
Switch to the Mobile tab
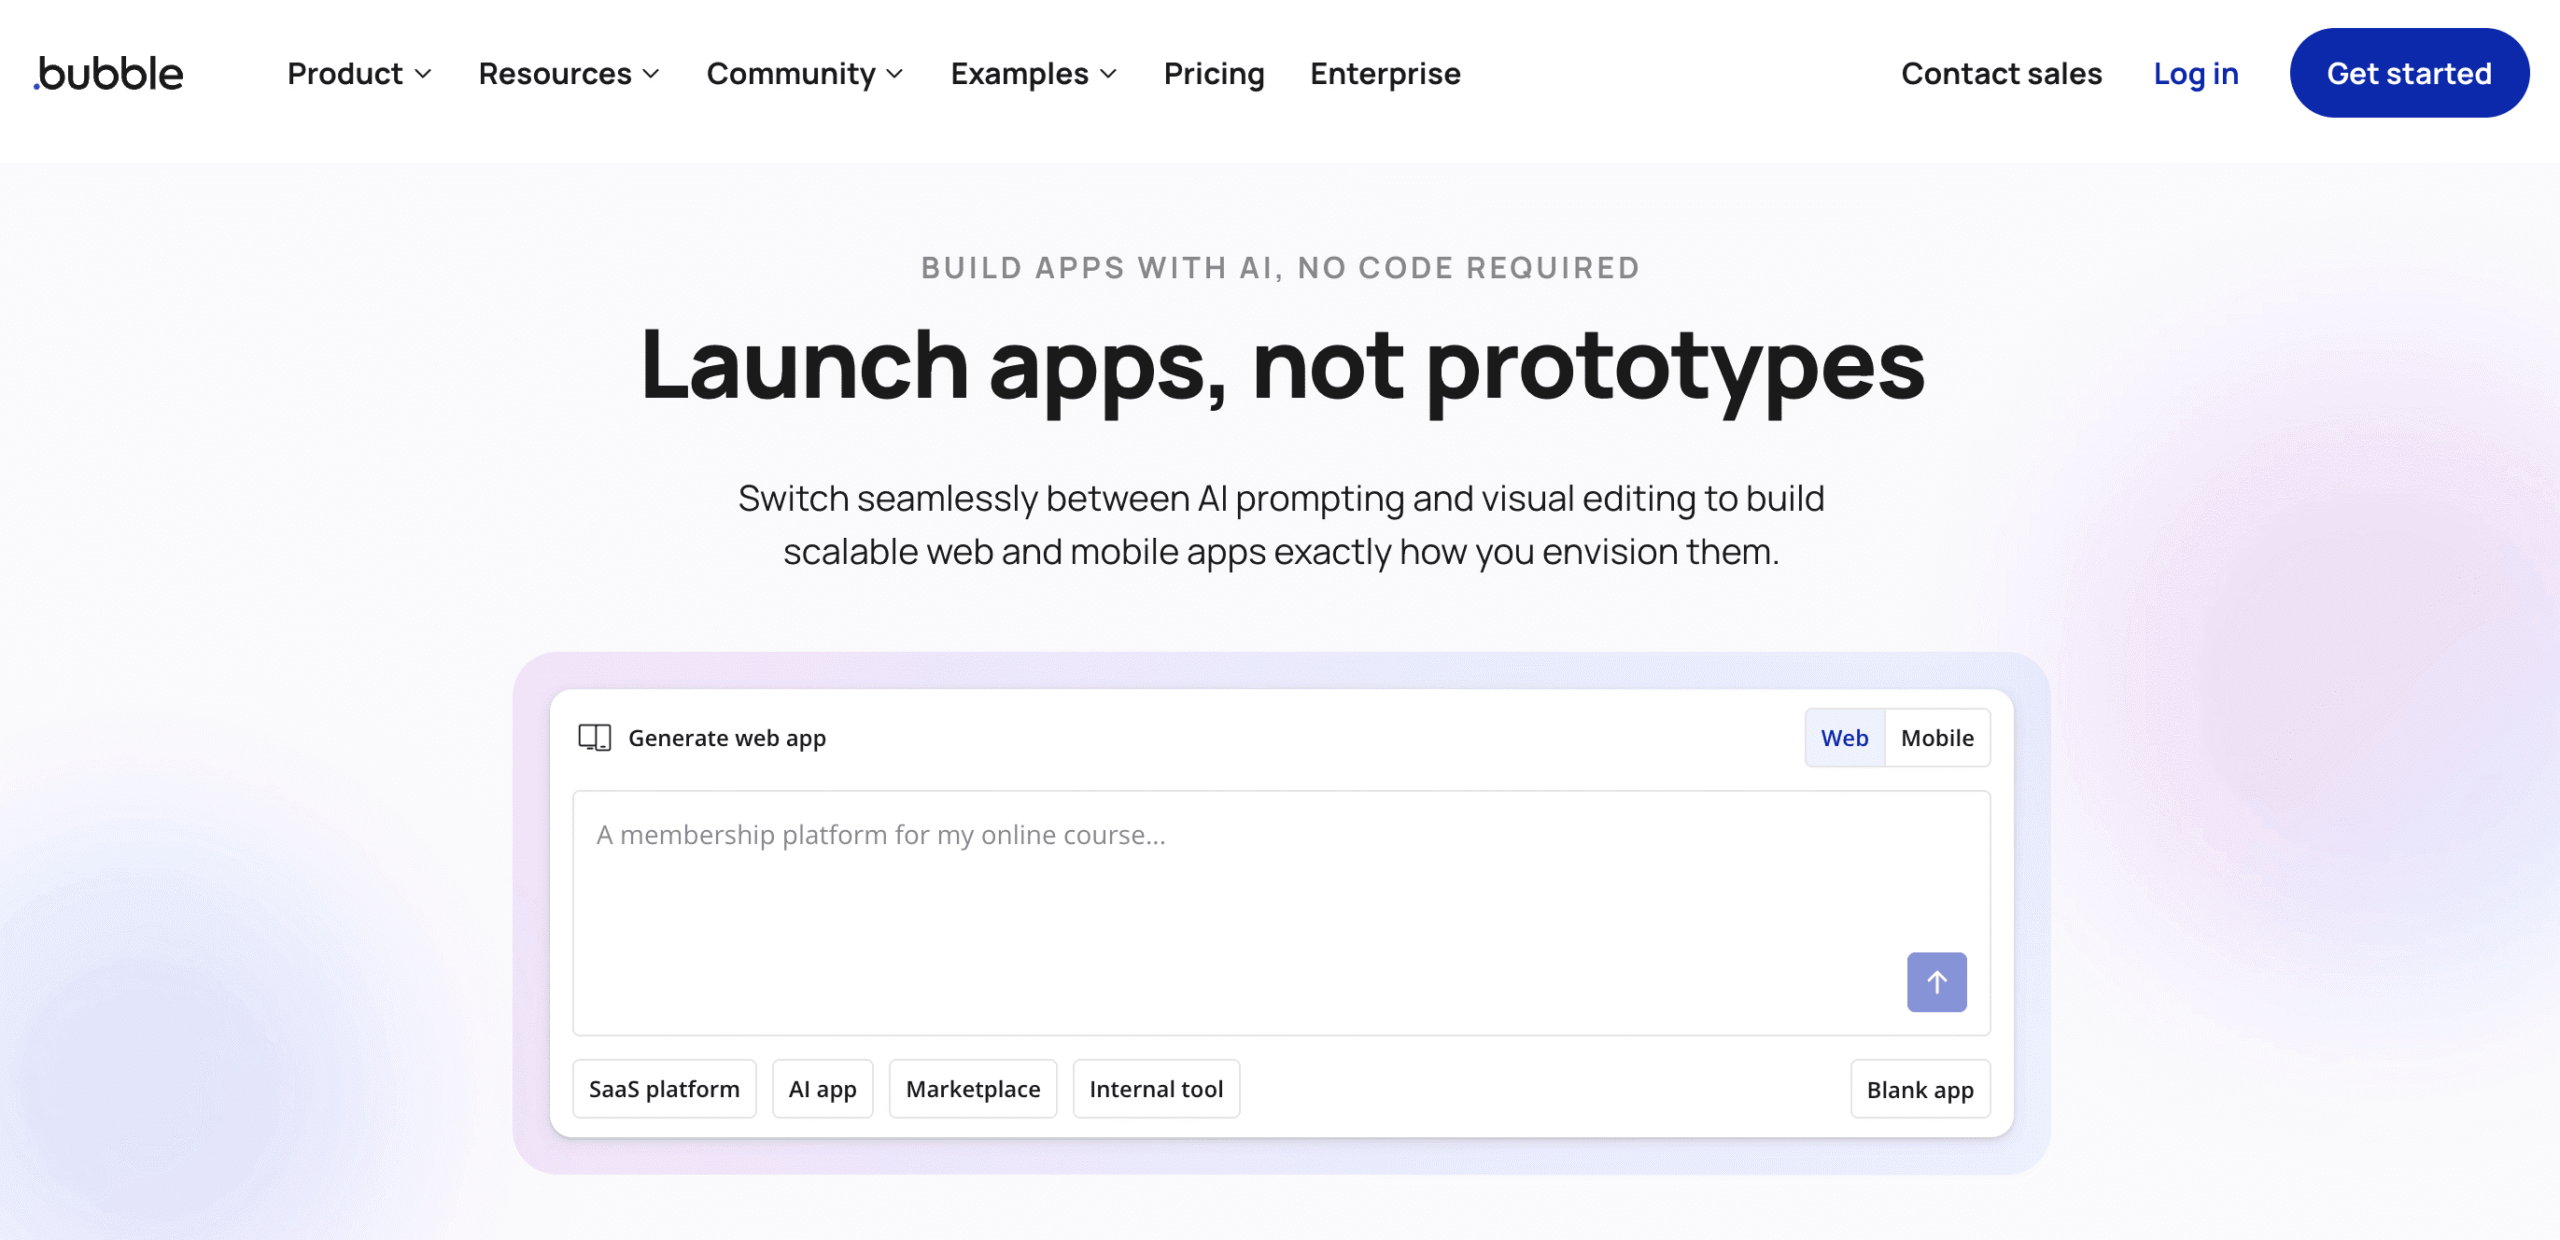click(1937, 738)
